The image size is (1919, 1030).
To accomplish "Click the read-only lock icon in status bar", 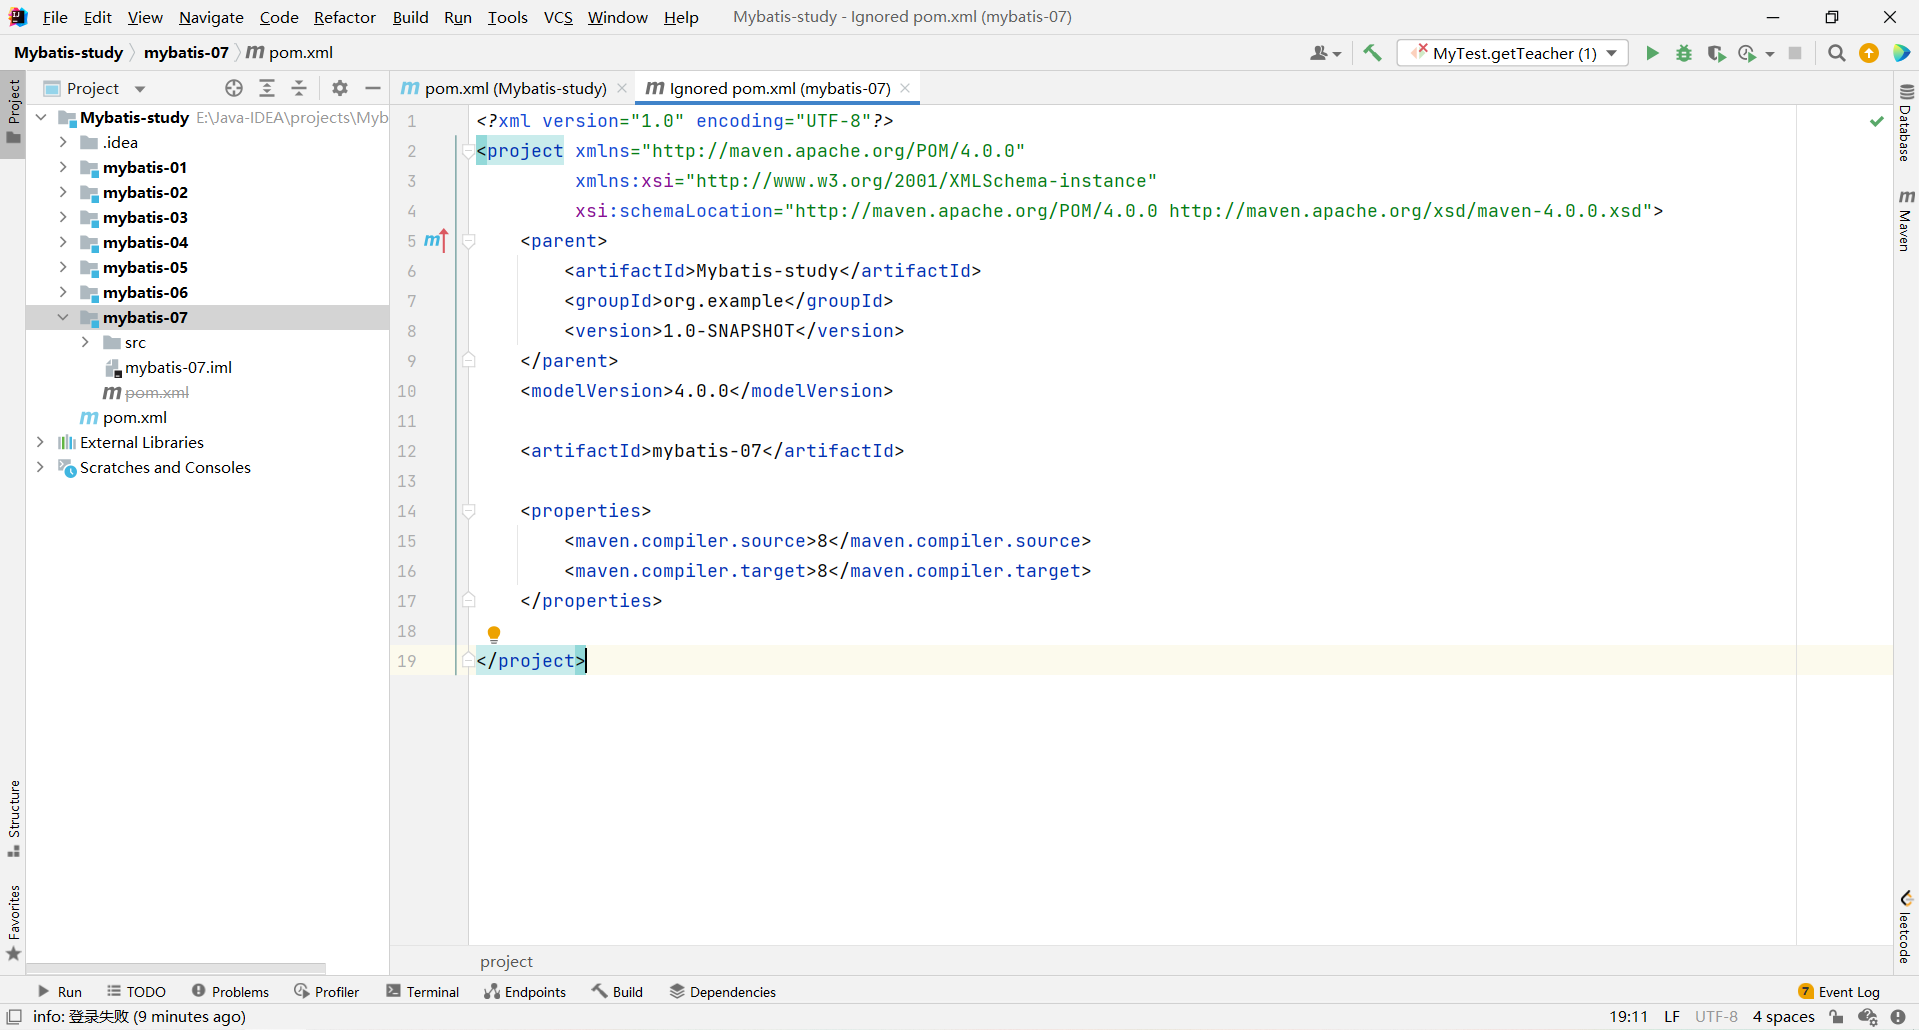I will [x=1836, y=1017].
